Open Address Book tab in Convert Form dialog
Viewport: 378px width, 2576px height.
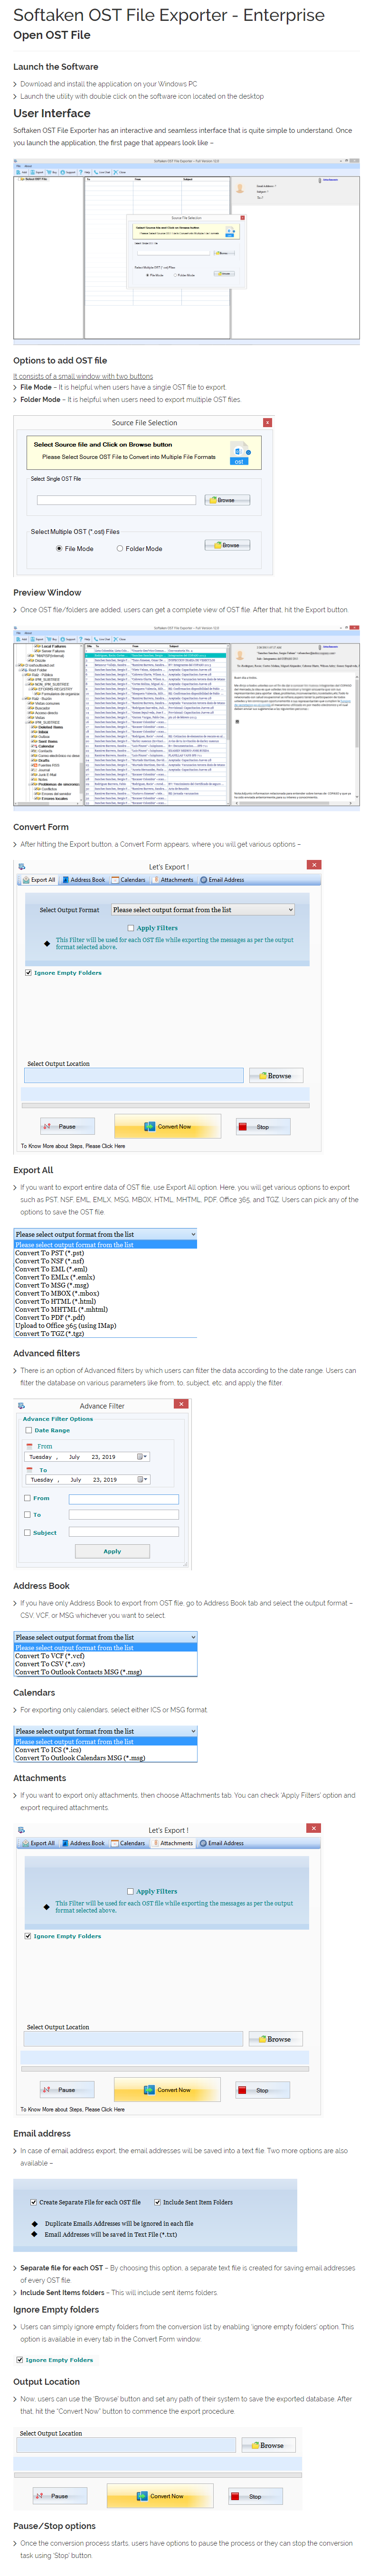coord(84,880)
